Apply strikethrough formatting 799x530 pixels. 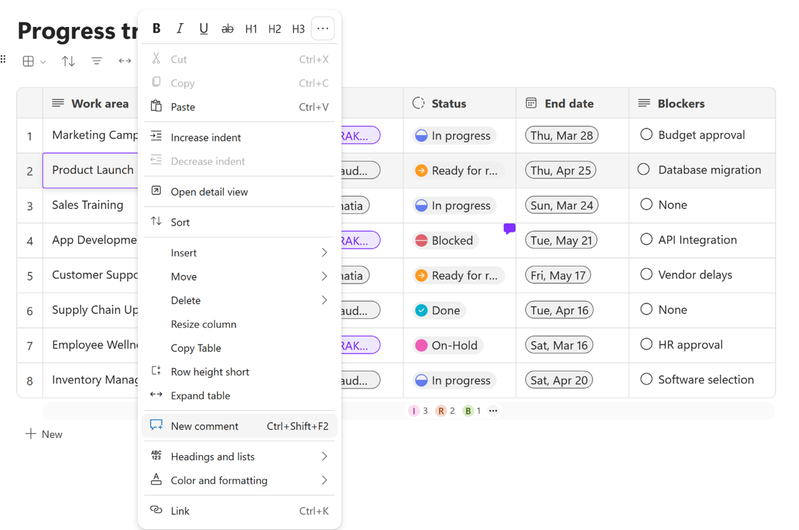click(227, 29)
